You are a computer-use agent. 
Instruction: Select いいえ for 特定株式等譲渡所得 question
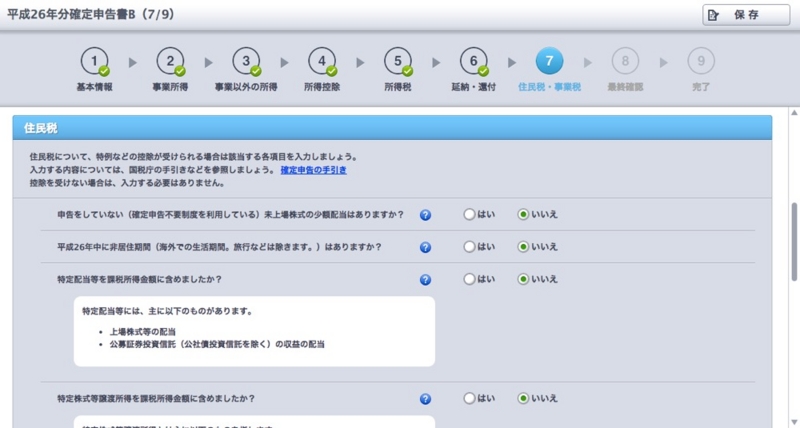[523, 398]
